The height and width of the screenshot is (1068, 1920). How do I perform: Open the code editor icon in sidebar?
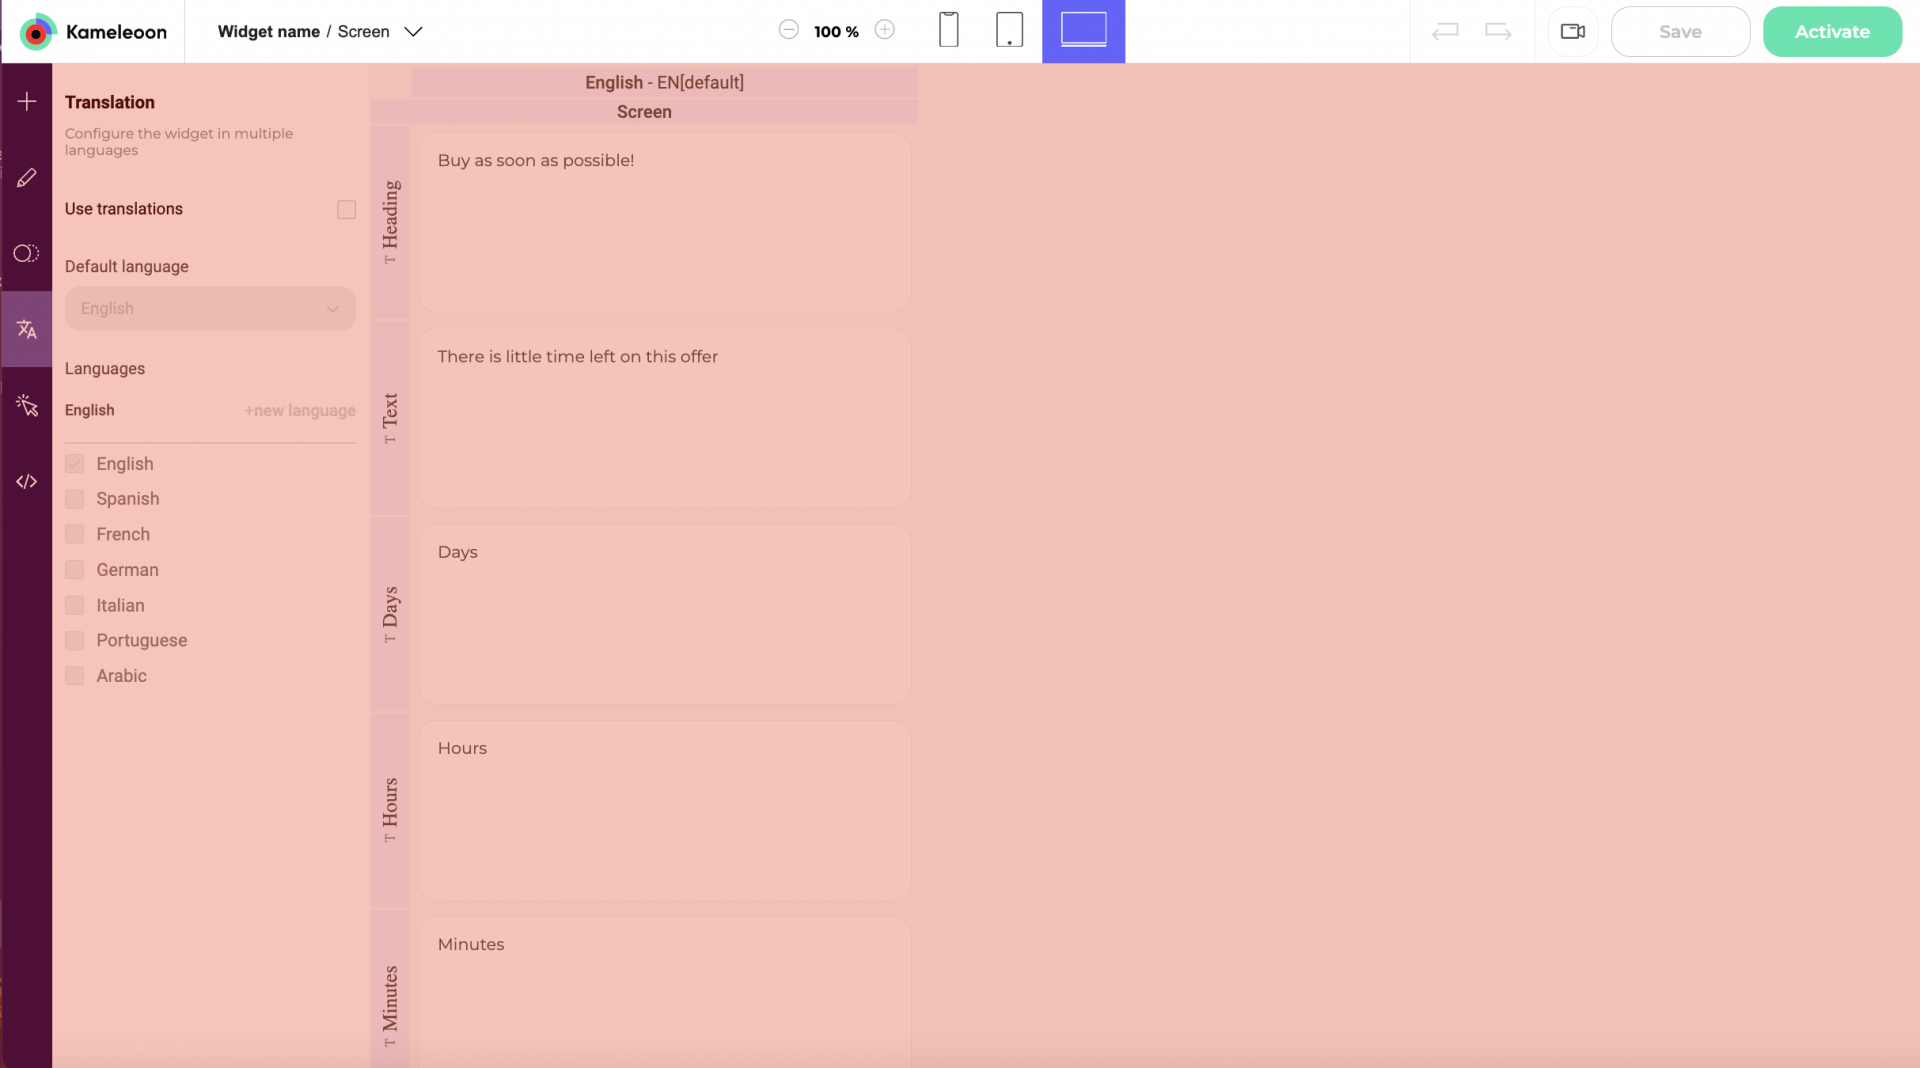click(27, 482)
